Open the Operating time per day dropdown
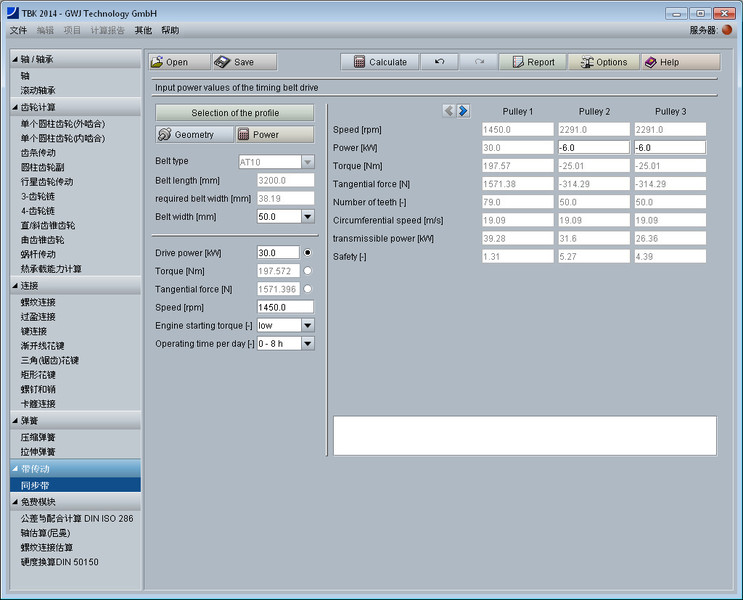This screenshot has height=600, width=743. point(307,344)
